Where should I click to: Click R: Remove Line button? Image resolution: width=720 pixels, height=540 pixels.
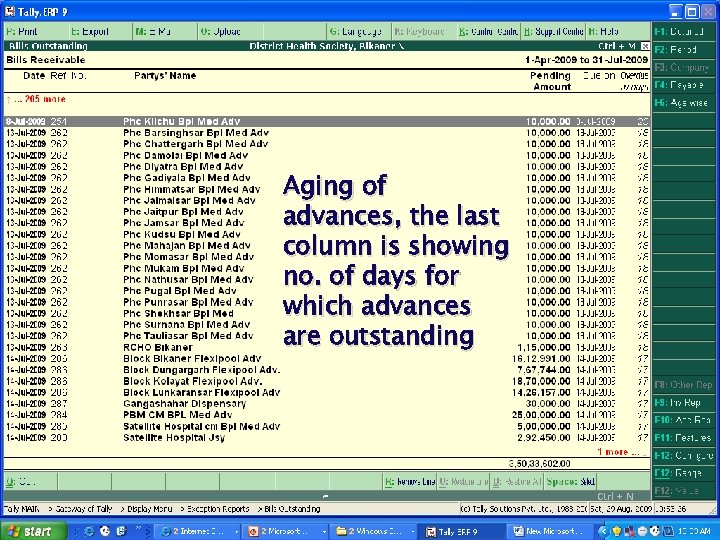click(x=410, y=482)
